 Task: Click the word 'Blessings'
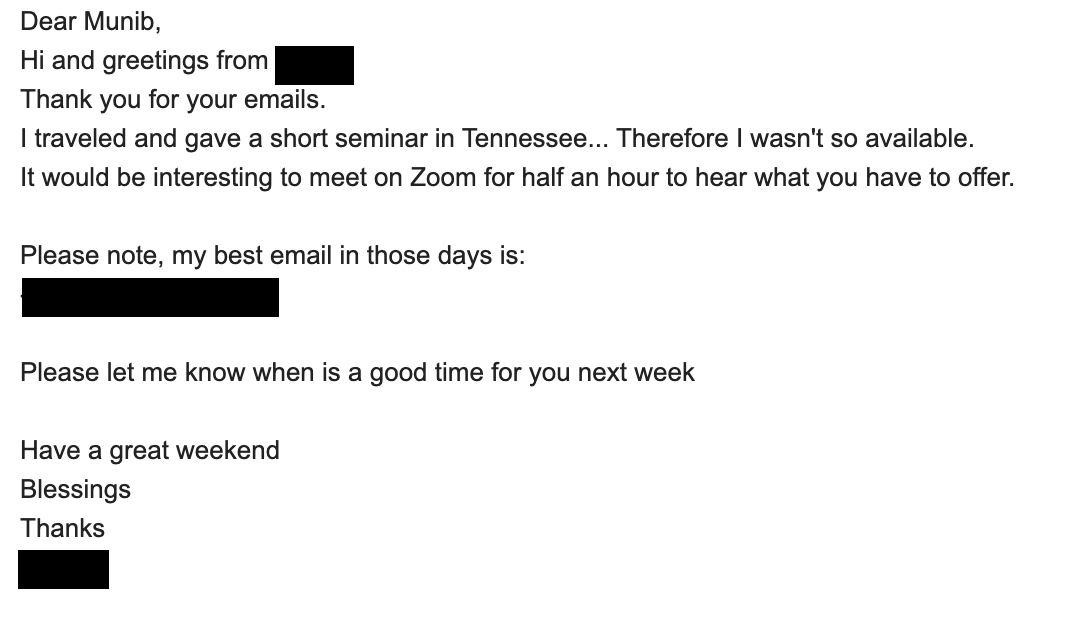pos(75,490)
